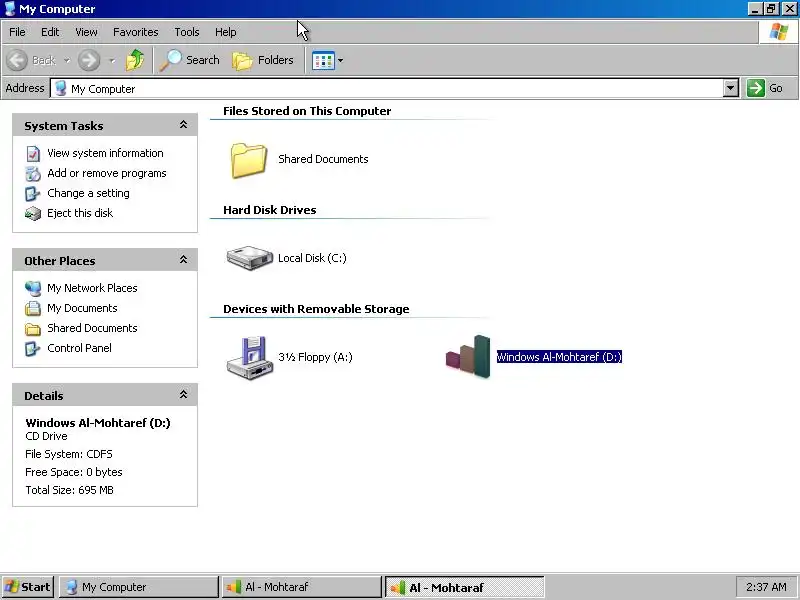Click the Start button

point(28,587)
